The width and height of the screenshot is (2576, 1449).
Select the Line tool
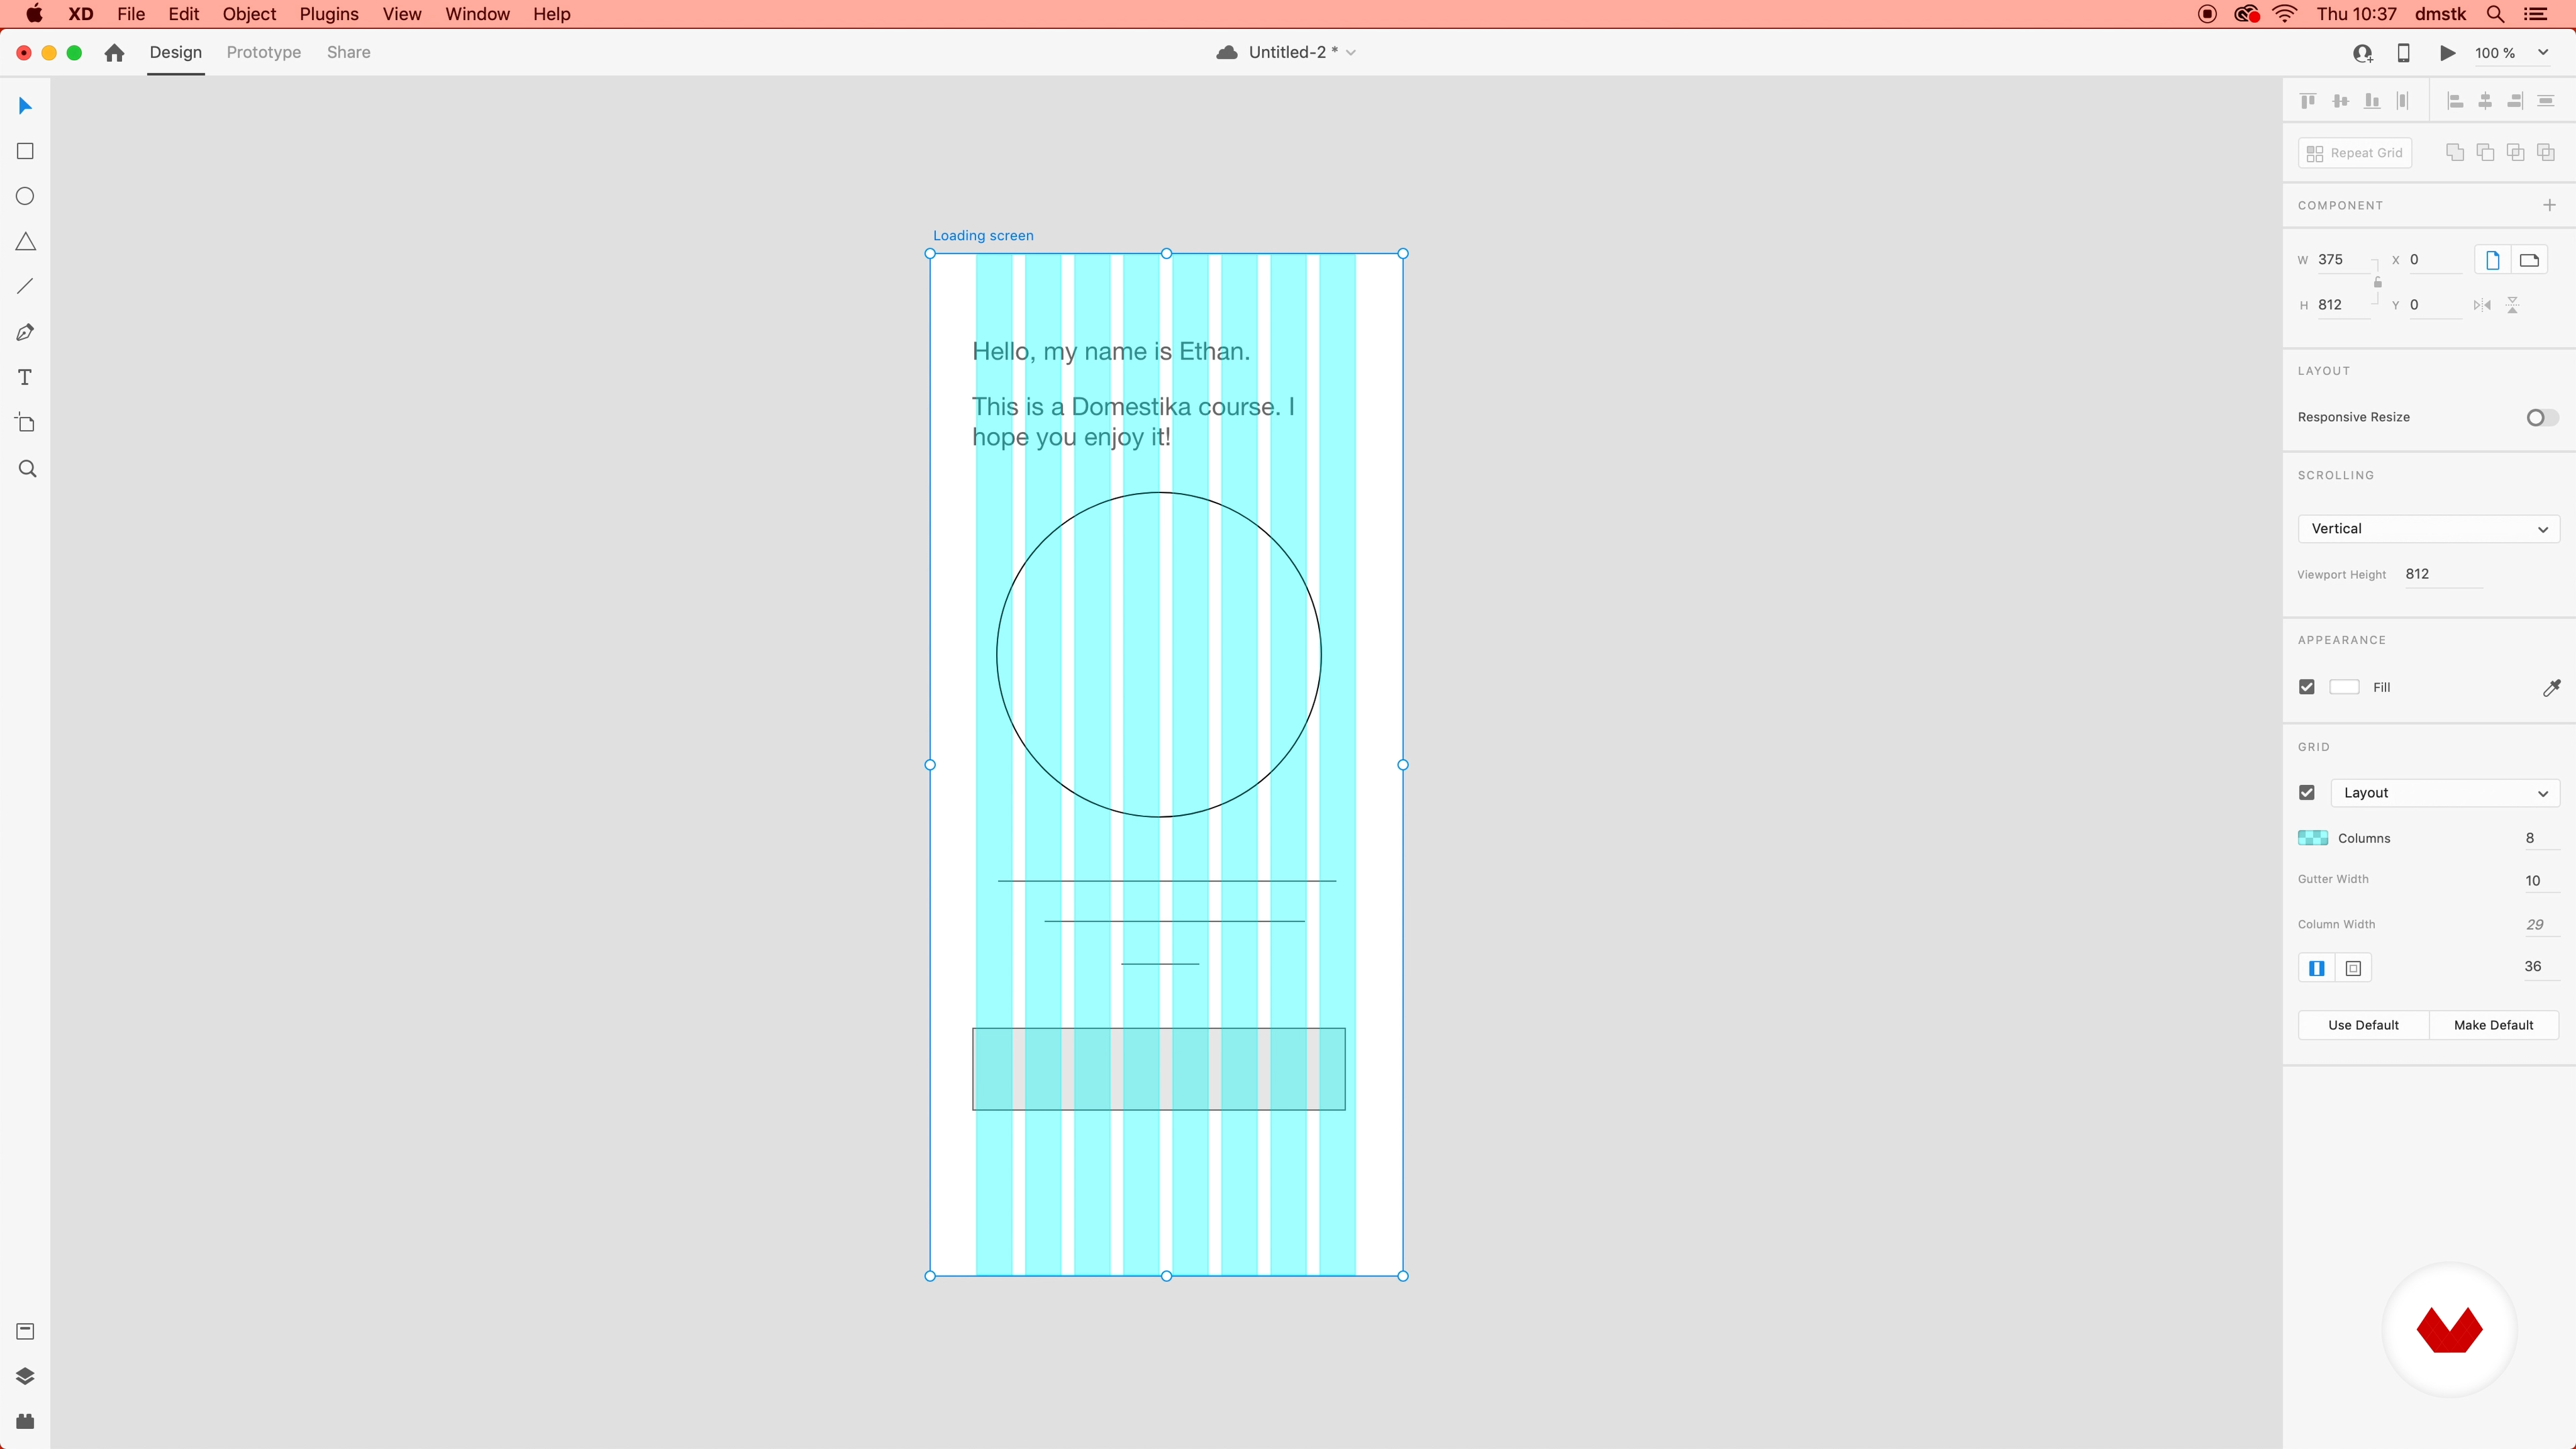tap(25, 287)
